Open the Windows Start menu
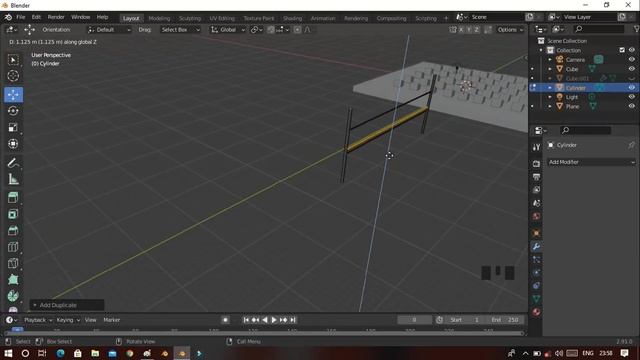Image resolution: width=640 pixels, height=360 pixels. point(8,353)
